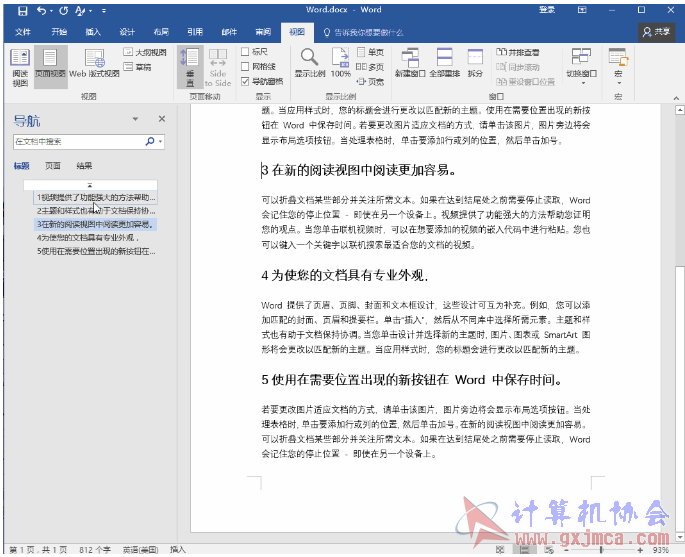
Task: Switch to 大纲视图 outline view
Action: (145, 52)
